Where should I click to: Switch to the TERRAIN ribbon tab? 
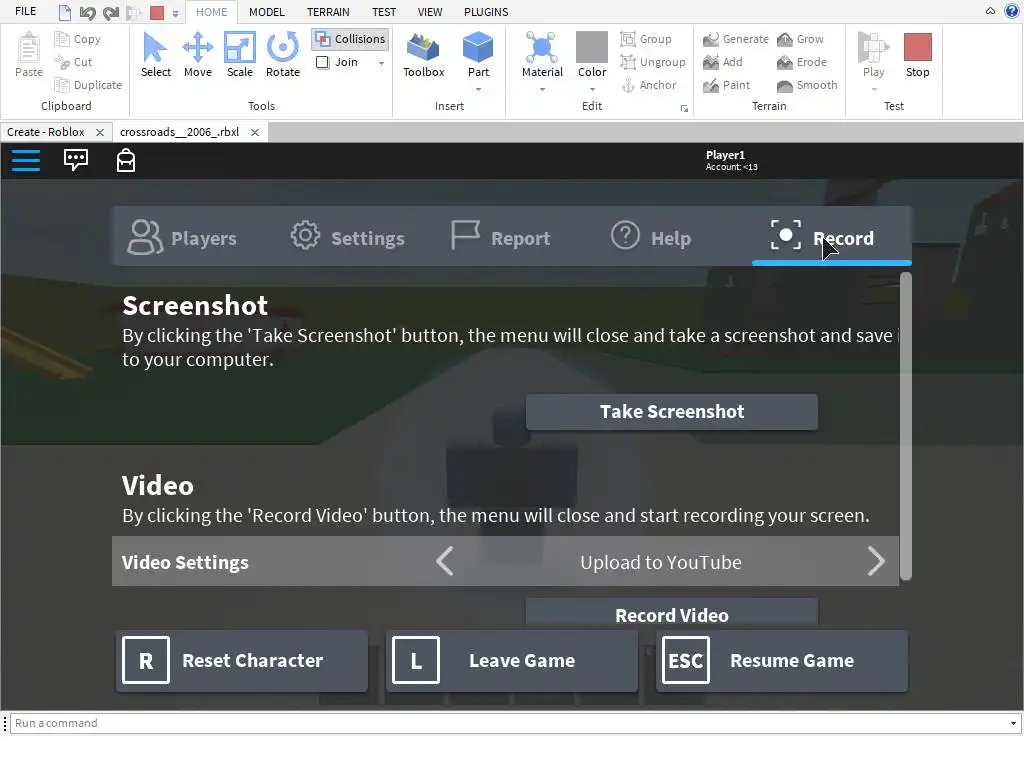[x=328, y=12]
